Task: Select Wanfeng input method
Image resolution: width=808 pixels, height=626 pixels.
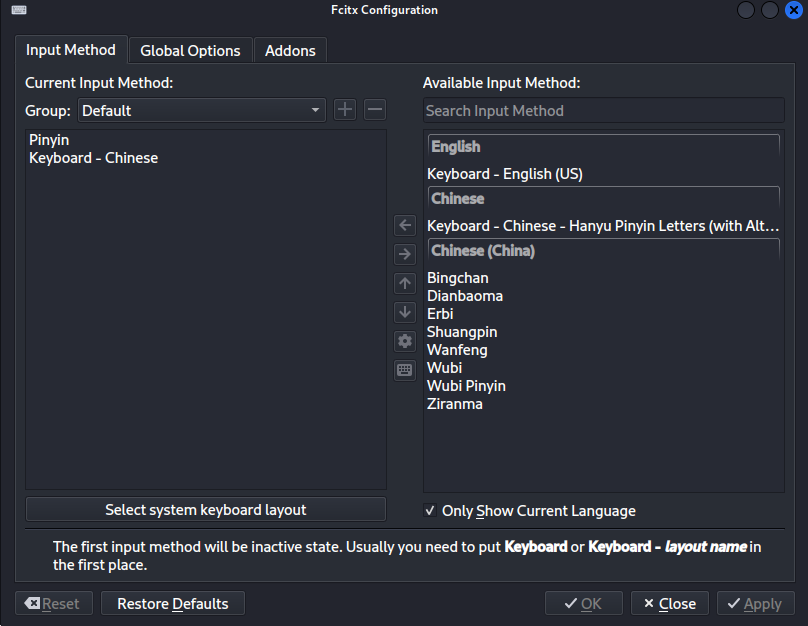Action: tap(603, 350)
